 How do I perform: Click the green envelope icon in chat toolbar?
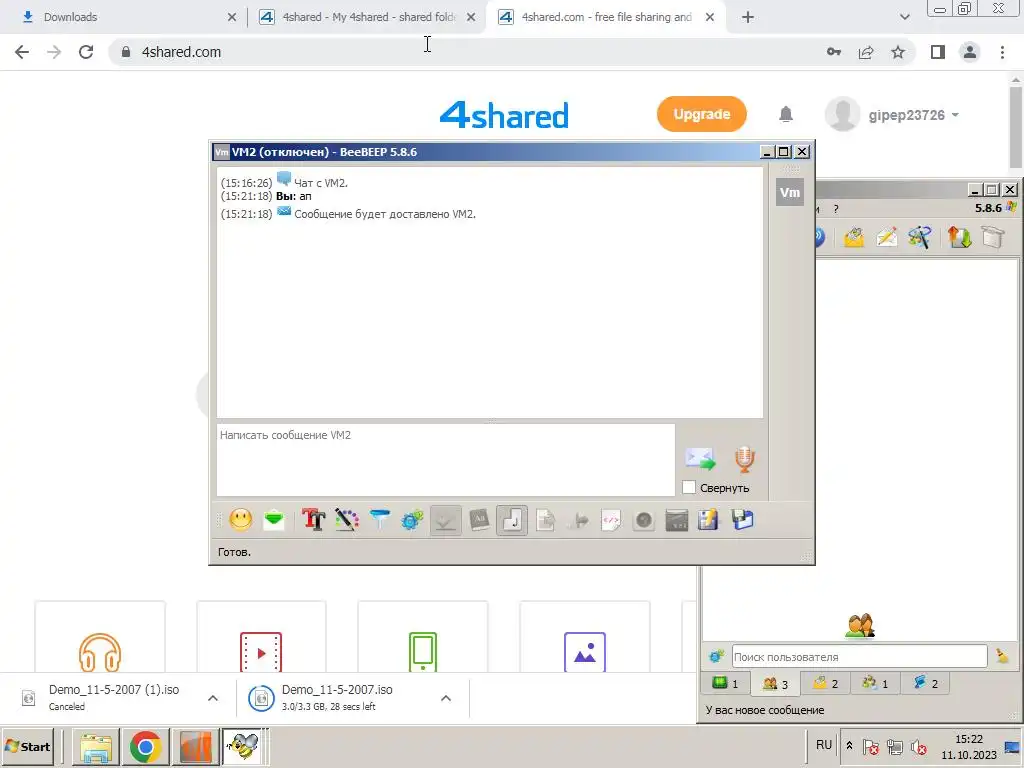[x=274, y=520]
